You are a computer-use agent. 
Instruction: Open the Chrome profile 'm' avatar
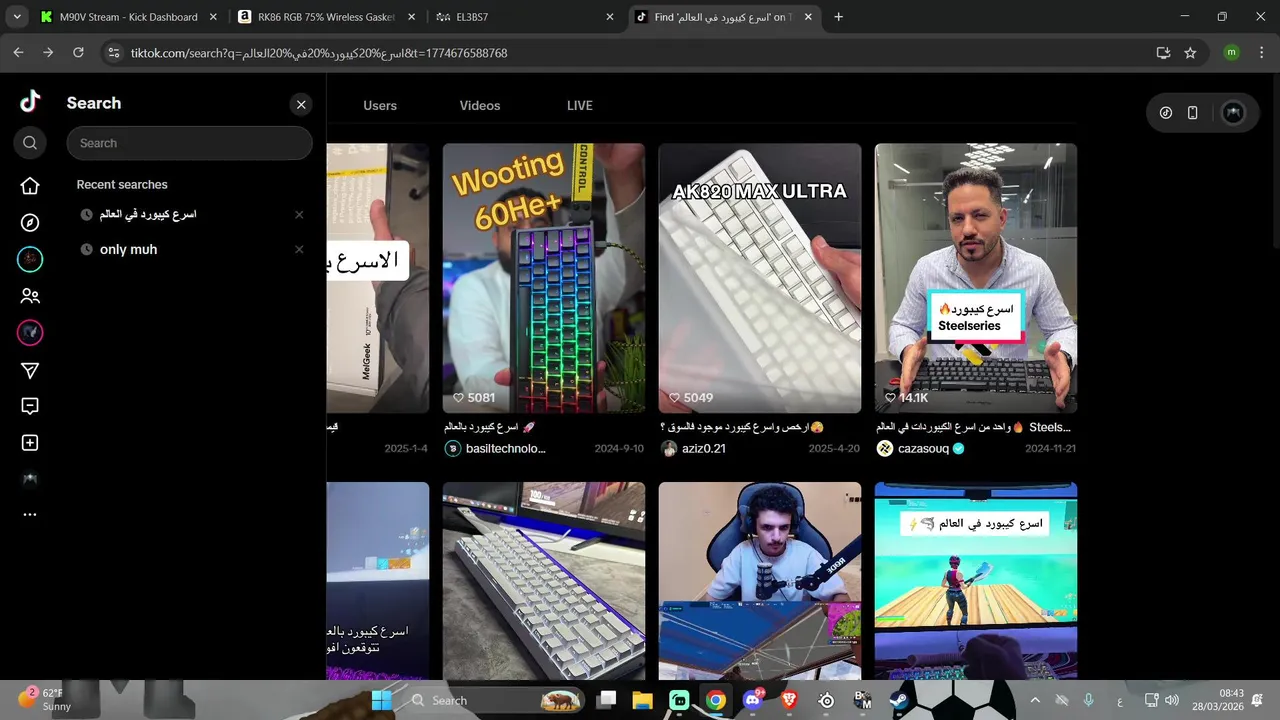coord(1231,53)
